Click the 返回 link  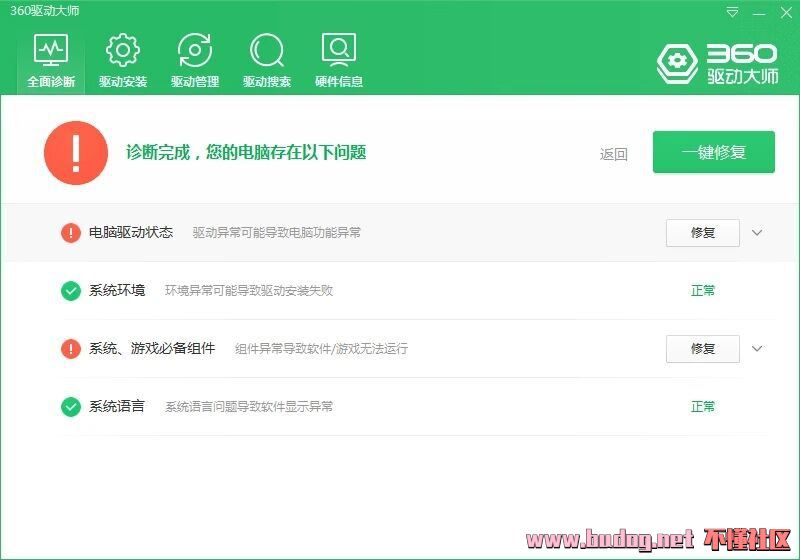[x=613, y=154]
